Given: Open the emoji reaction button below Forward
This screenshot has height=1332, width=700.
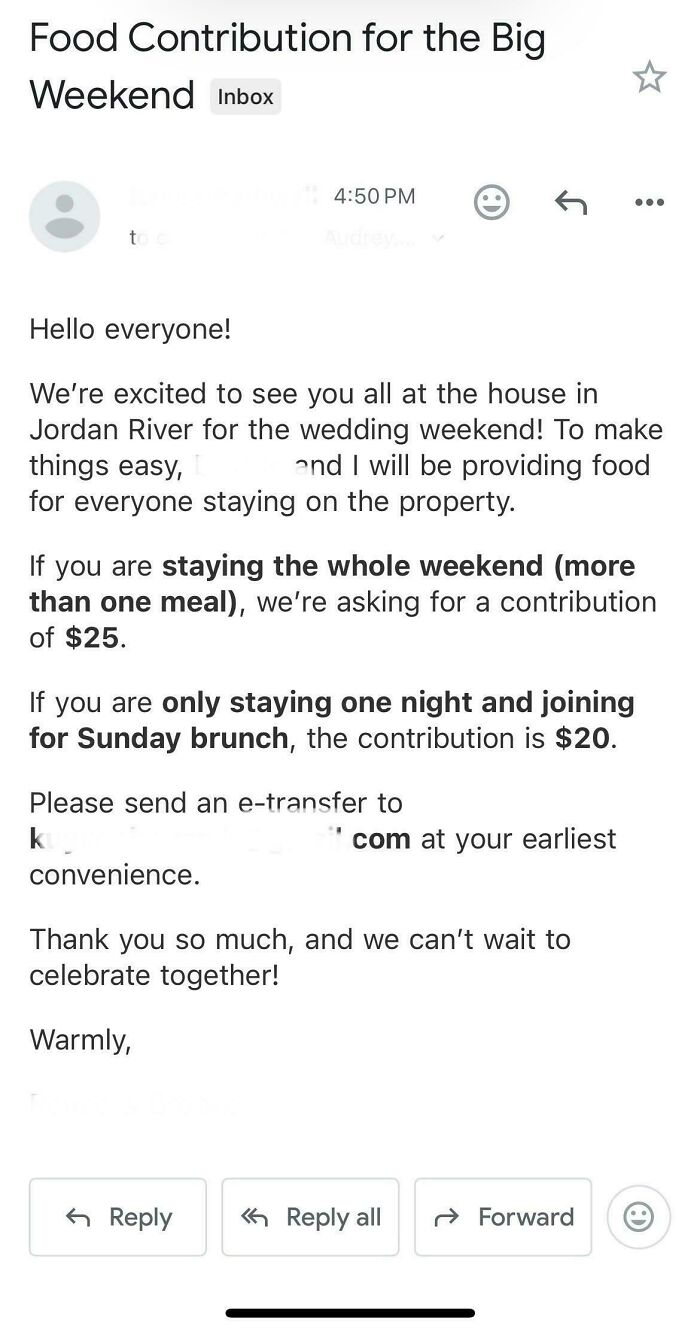Looking at the screenshot, I should tap(638, 1217).
